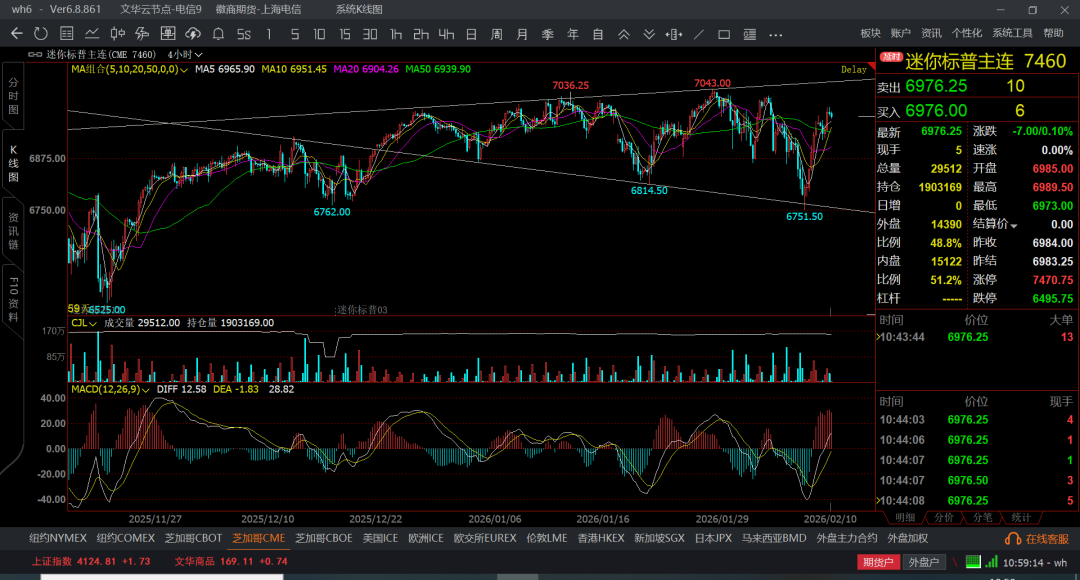The image size is (1080, 580).
Task: Expand the 结算价 dropdown arrow
Action: [x=1014, y=225]
